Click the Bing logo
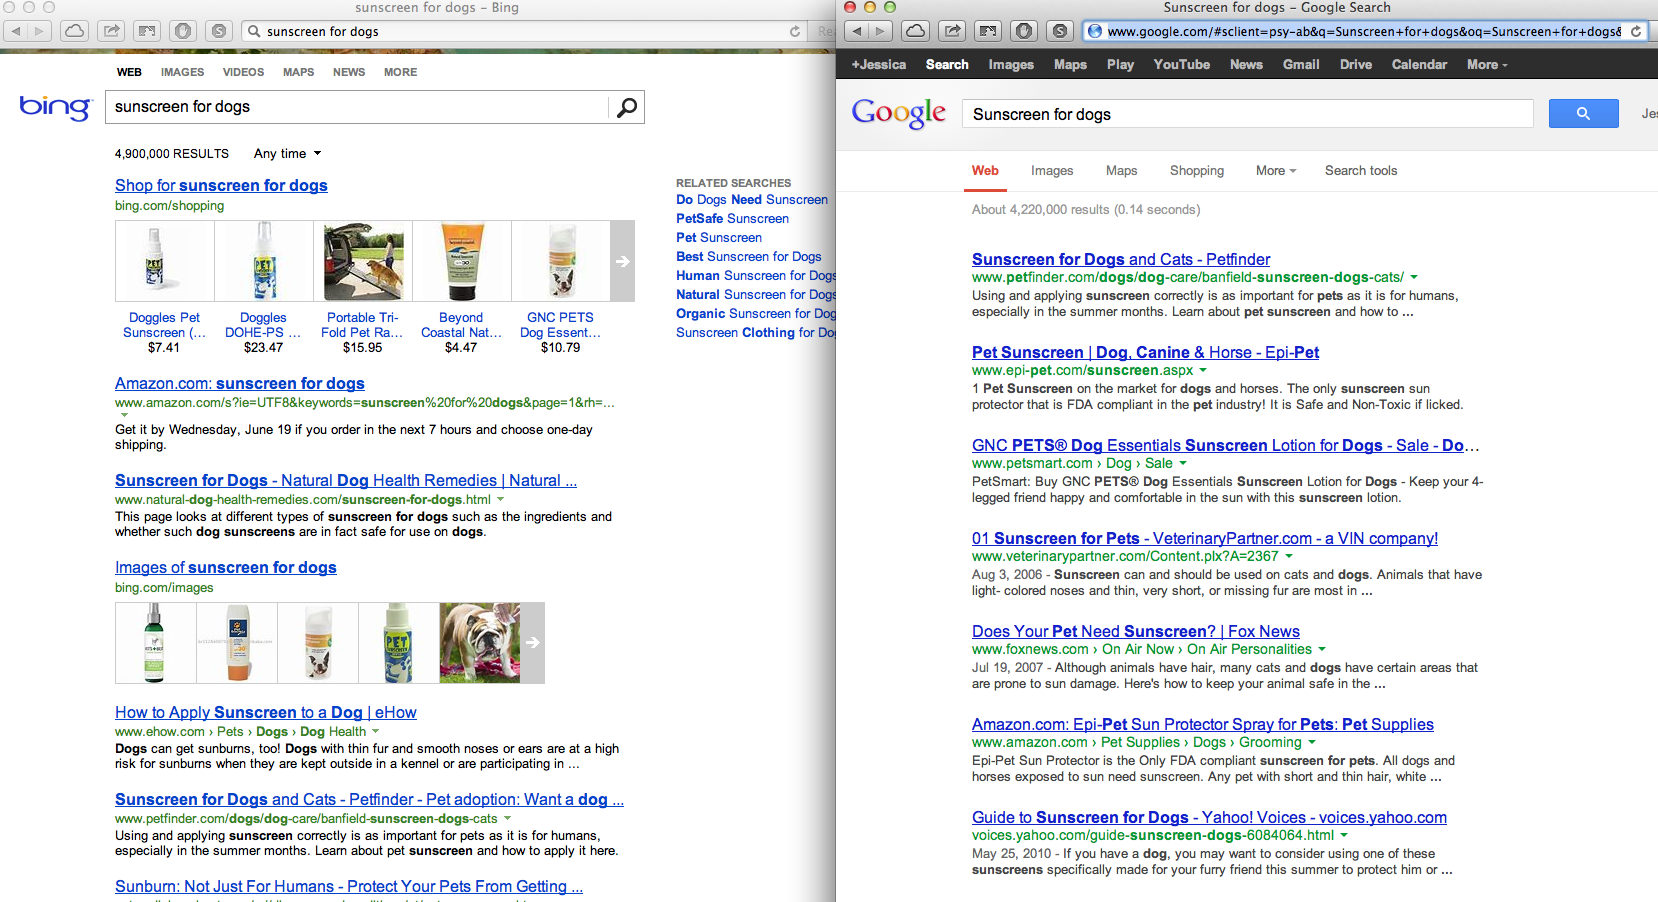 55,106
